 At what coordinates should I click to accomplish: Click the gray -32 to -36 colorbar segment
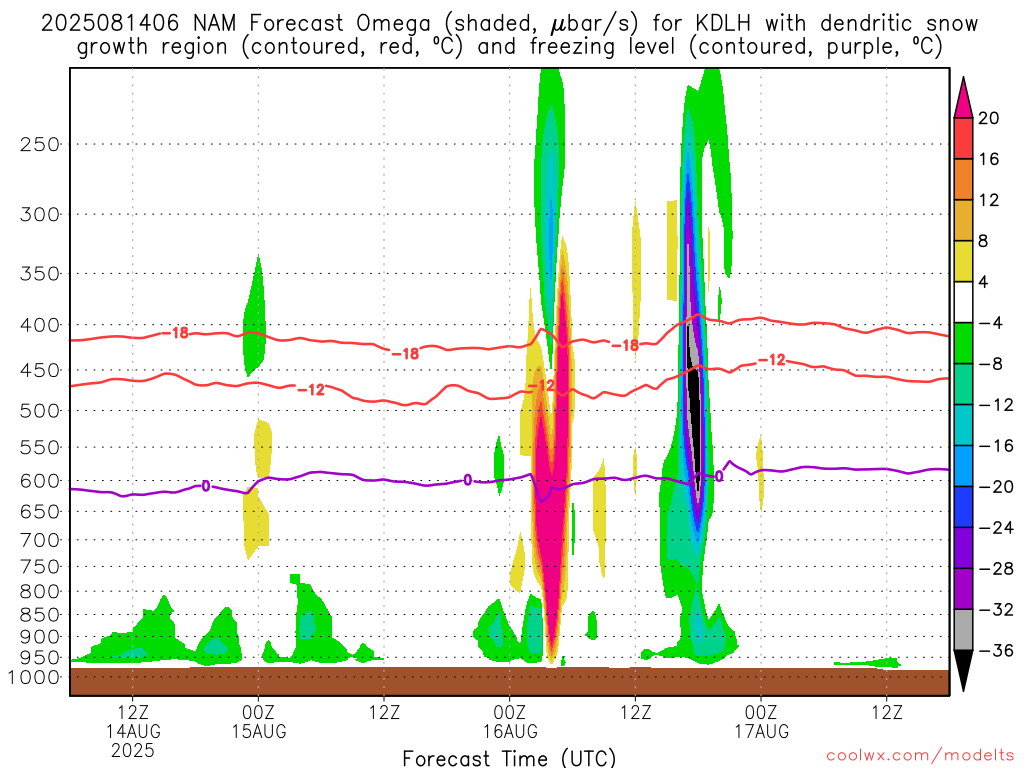(x=963, y=630)
